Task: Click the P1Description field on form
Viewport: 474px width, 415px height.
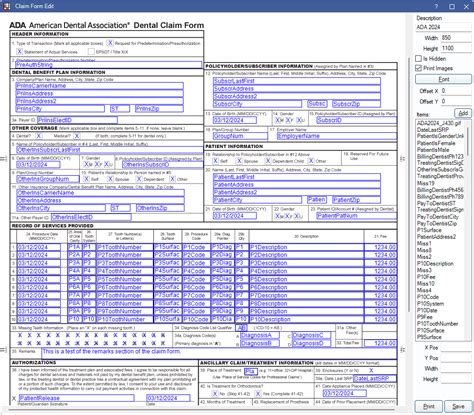Action: pyautogui.click(x=306, y=247)
